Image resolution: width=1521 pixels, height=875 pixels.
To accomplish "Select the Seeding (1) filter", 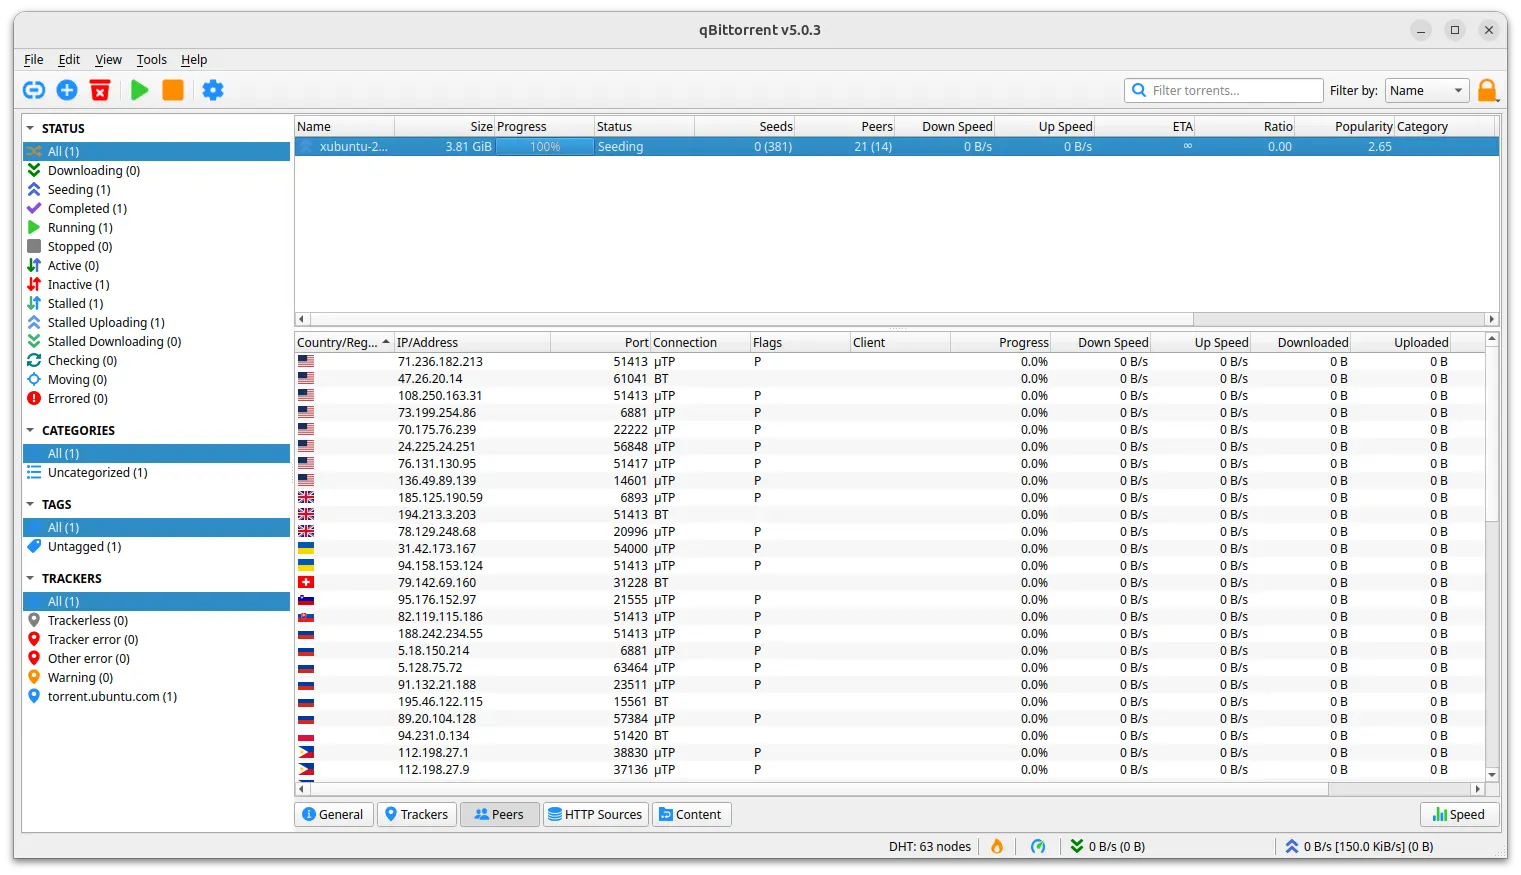I will click(x=156, y=190).
